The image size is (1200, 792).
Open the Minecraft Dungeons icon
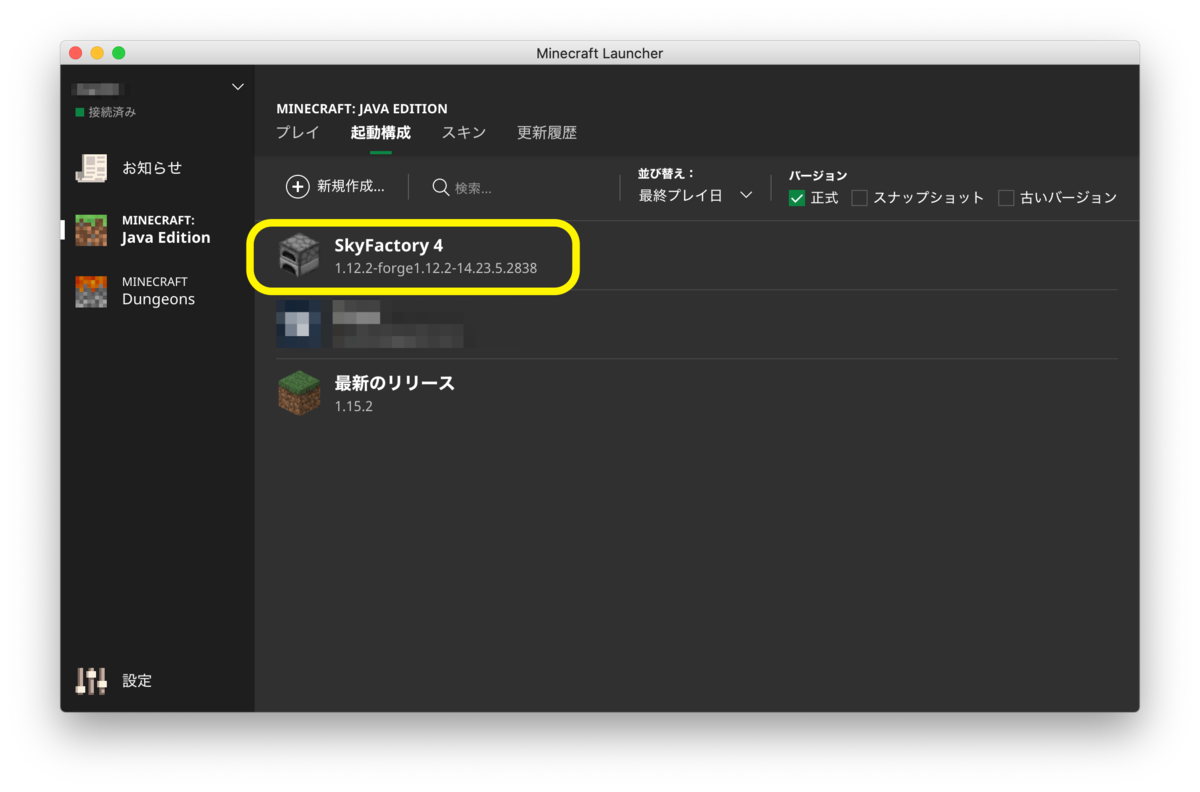pyautogui.click(x=91, y=291)
